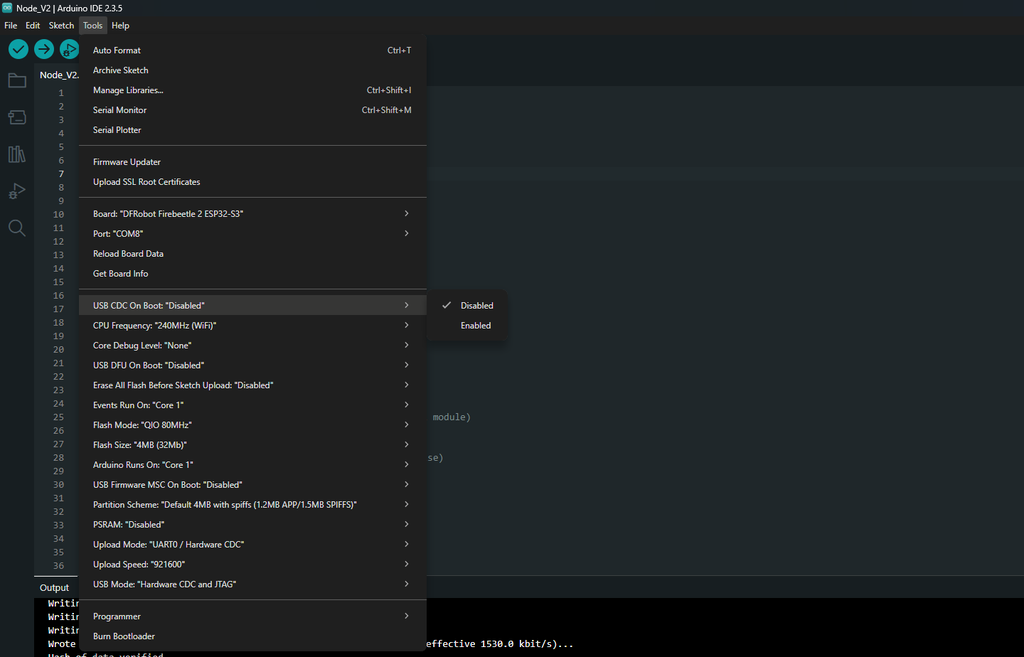Select the Disabled option for USB CDC

coord(476,306)
